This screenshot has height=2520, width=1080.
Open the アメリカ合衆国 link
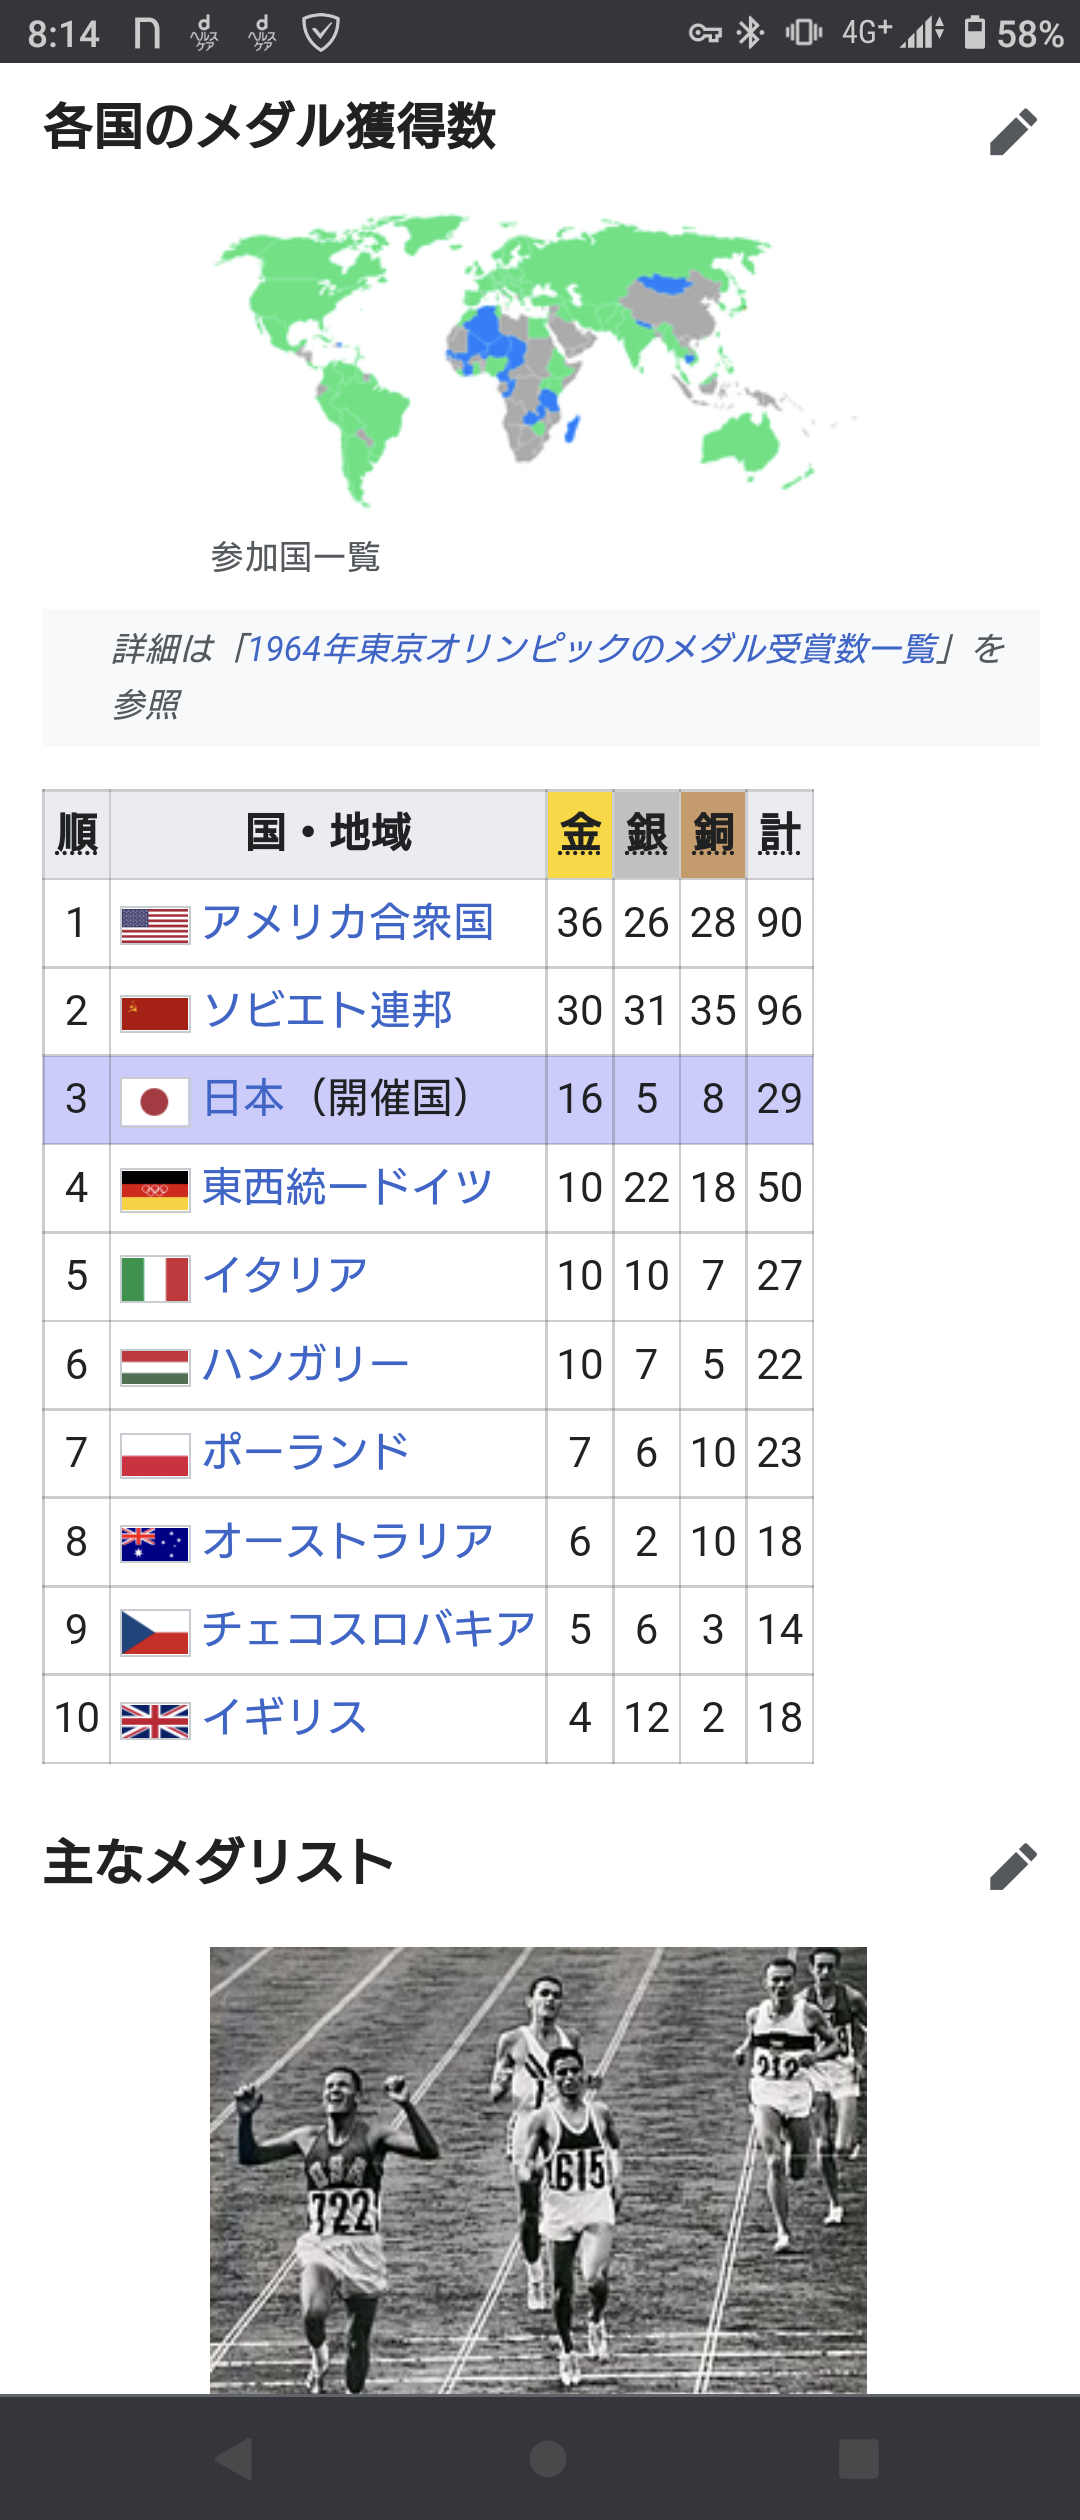348,922
